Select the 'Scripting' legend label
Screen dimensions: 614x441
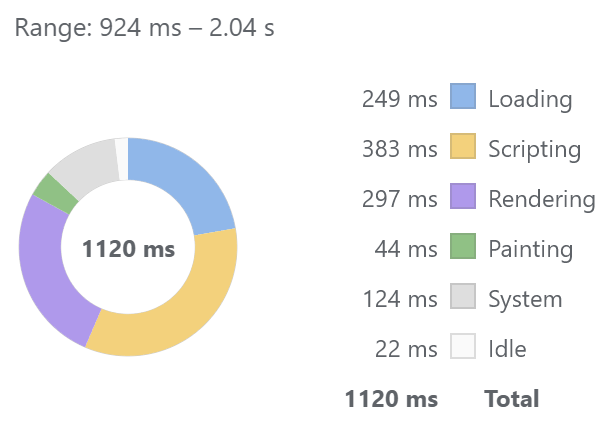click(535, 150)
